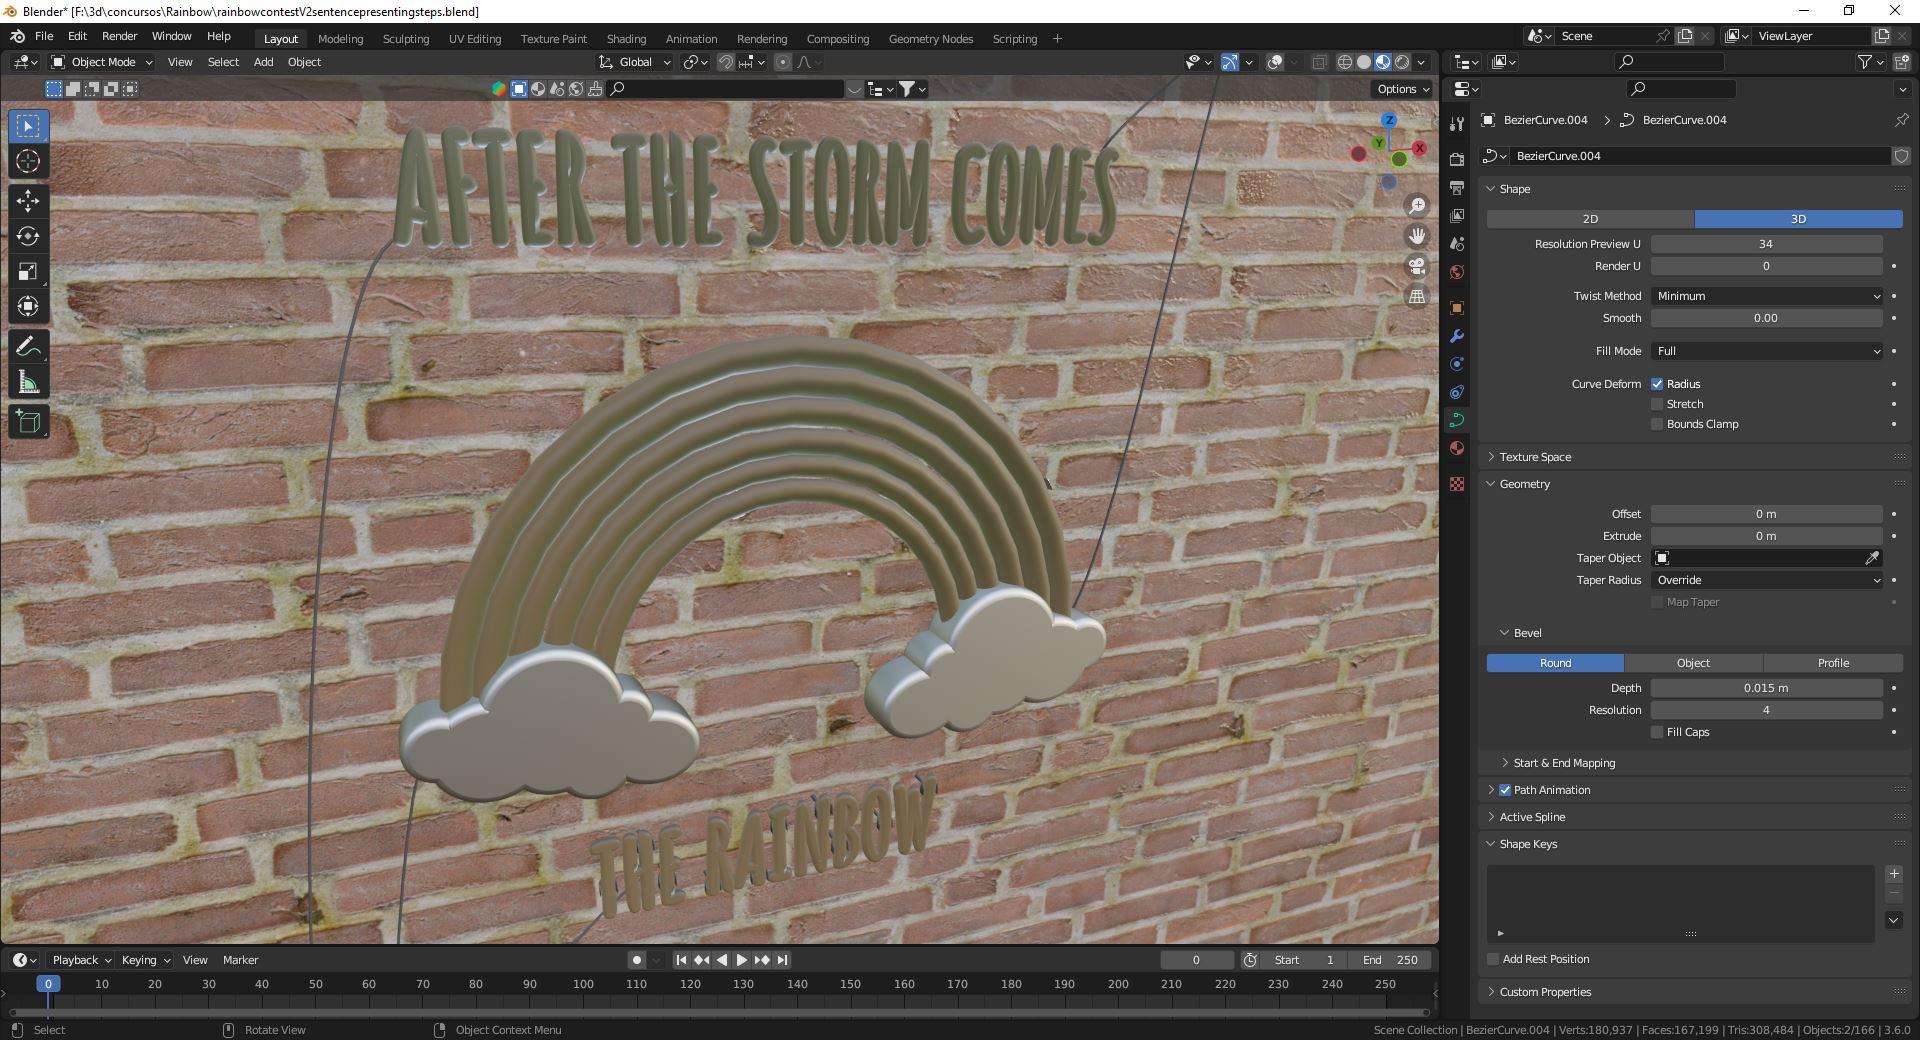
Task: Add a new shape key
Action: coord(1893,874)
